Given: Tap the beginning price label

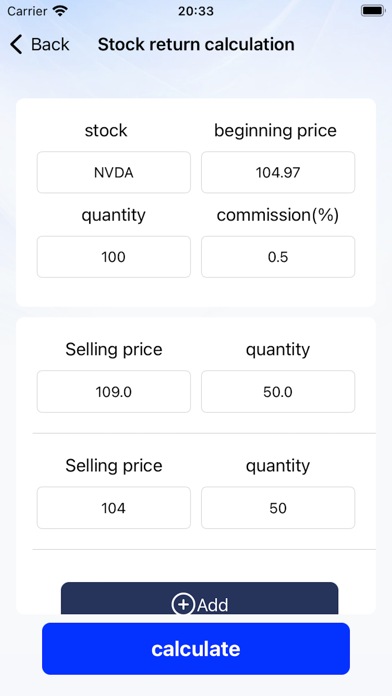Looking at the screenshot, I should pos(275,130).
